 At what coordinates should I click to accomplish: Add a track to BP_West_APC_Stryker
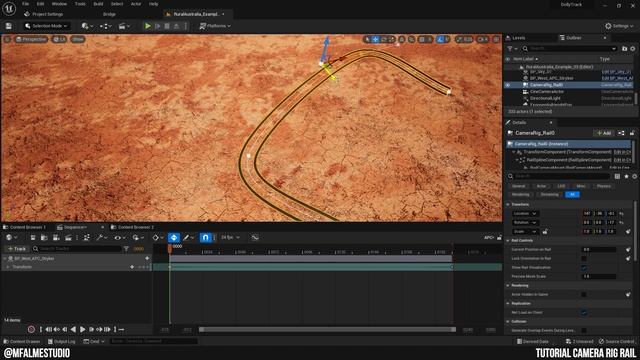coord(147,258)
